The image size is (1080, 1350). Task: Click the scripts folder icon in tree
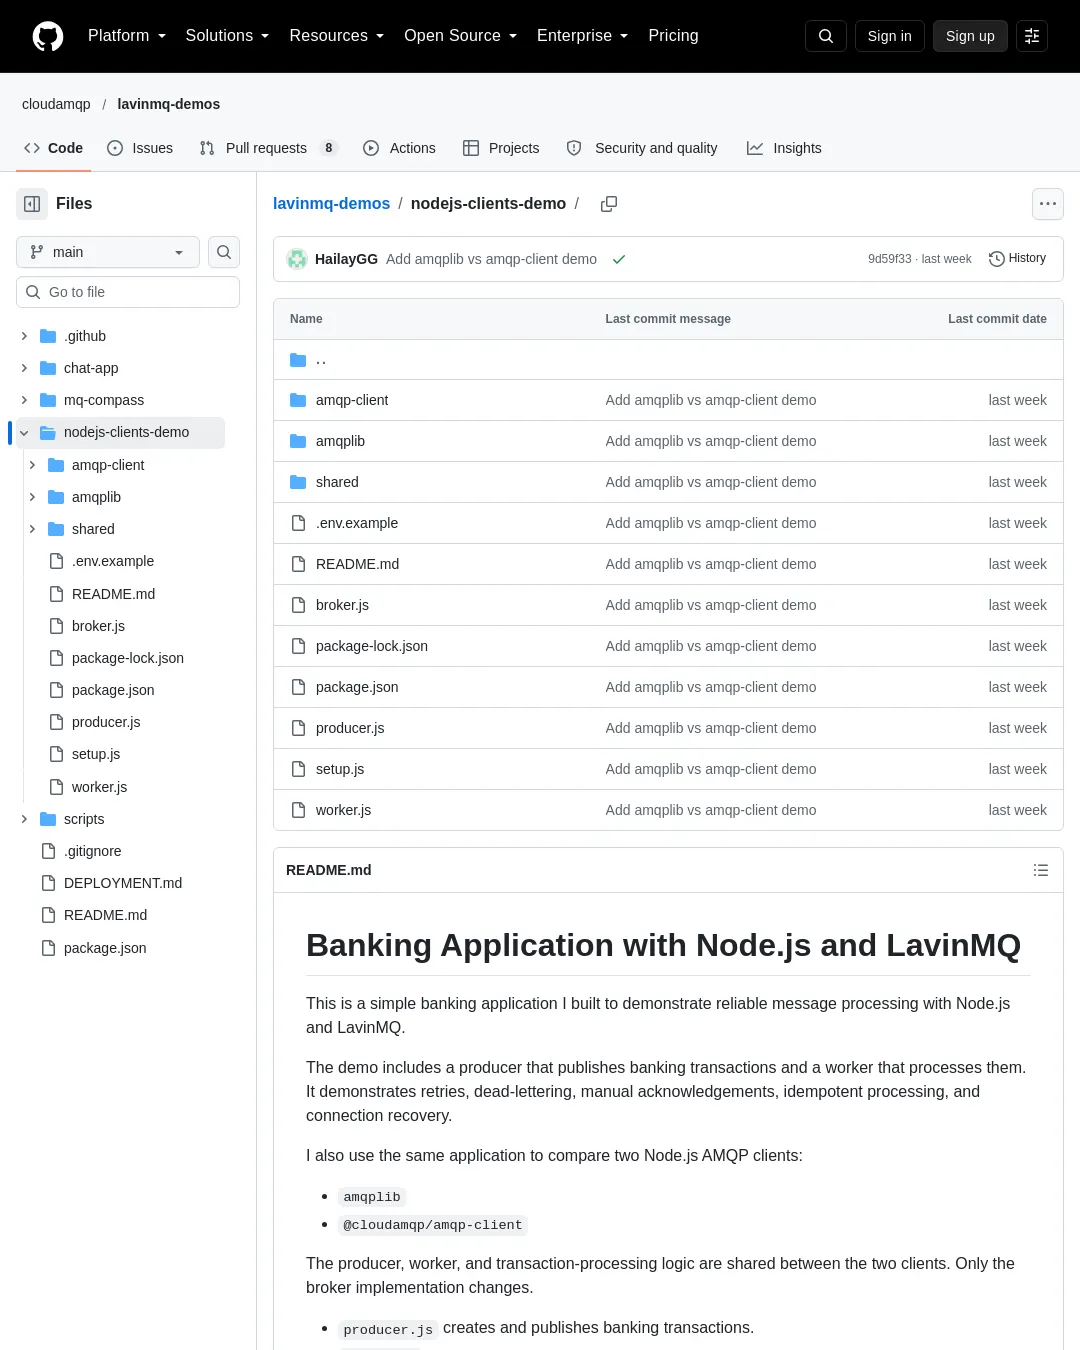pyautogui.click(x=48, y=819)
